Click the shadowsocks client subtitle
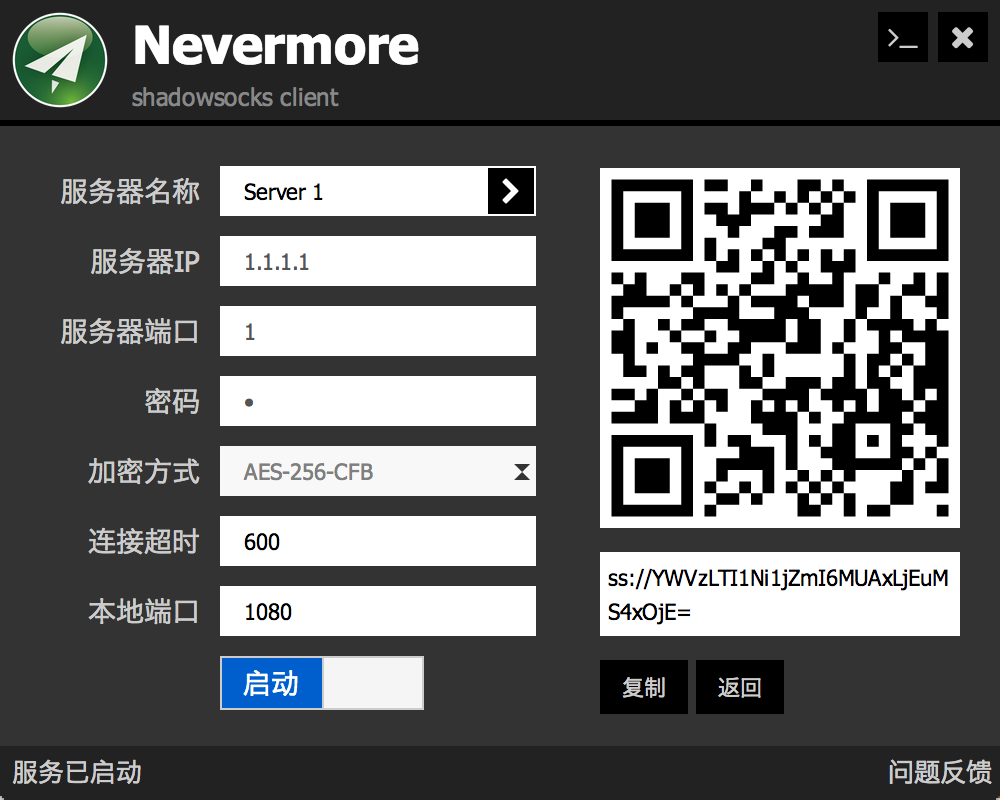Viewport: 1000px width, 800px height. [x=235, y=98]
